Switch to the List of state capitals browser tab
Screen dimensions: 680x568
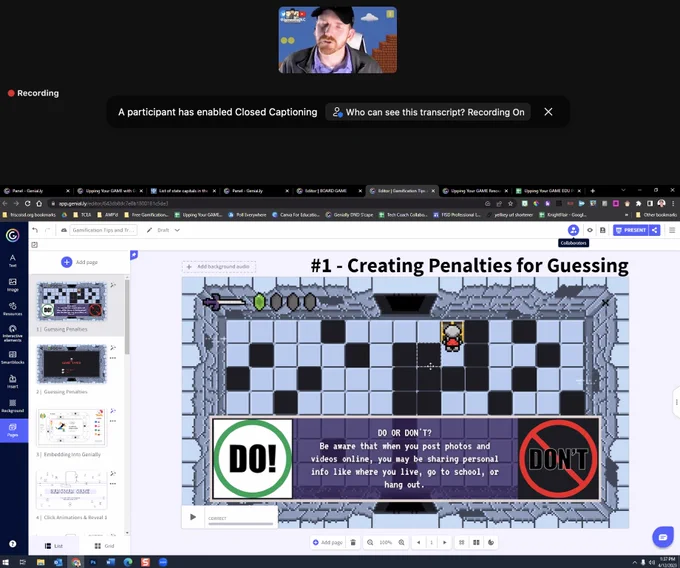coord(183,191)
